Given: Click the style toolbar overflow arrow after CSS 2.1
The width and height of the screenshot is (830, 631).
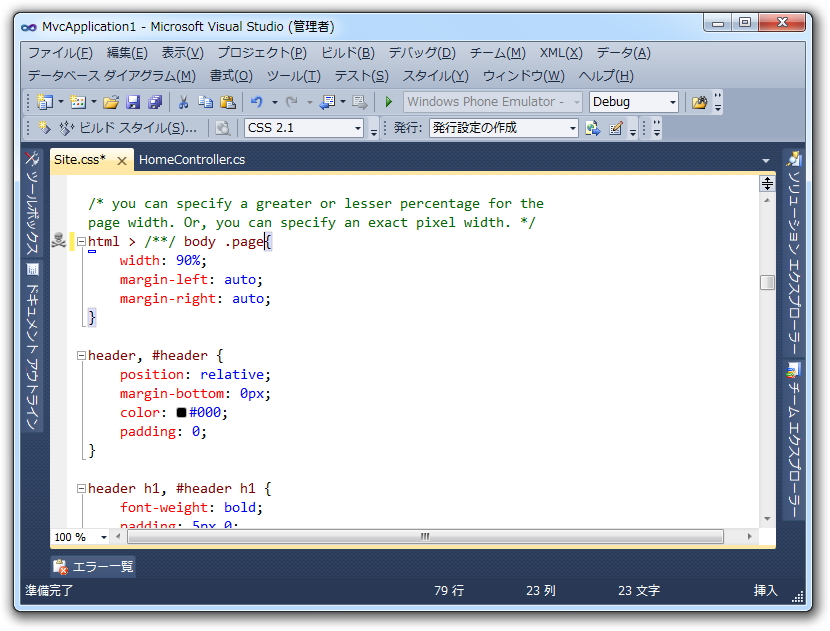Looking at the screenshot, I should [x=374, y=129].
